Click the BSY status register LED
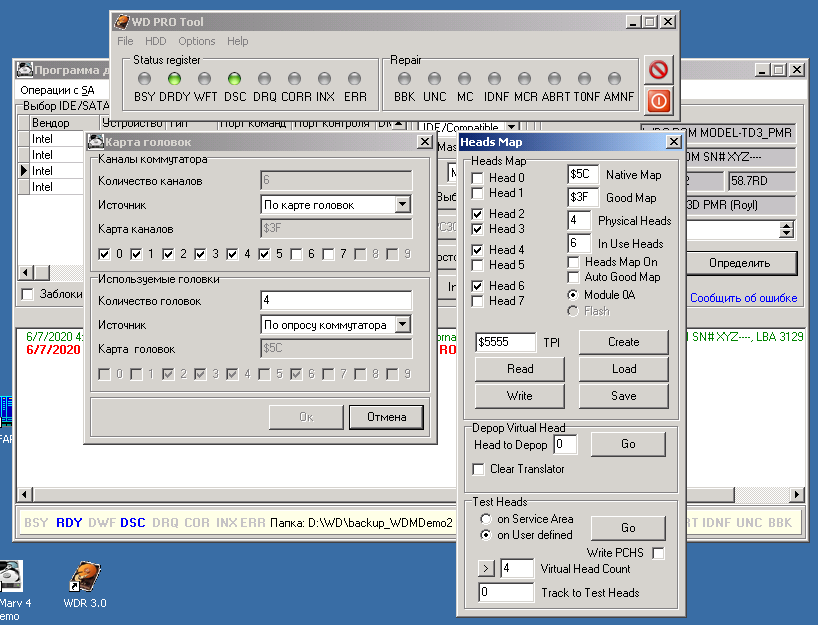This screenshot has width=818, height=625. coord(145,78)
